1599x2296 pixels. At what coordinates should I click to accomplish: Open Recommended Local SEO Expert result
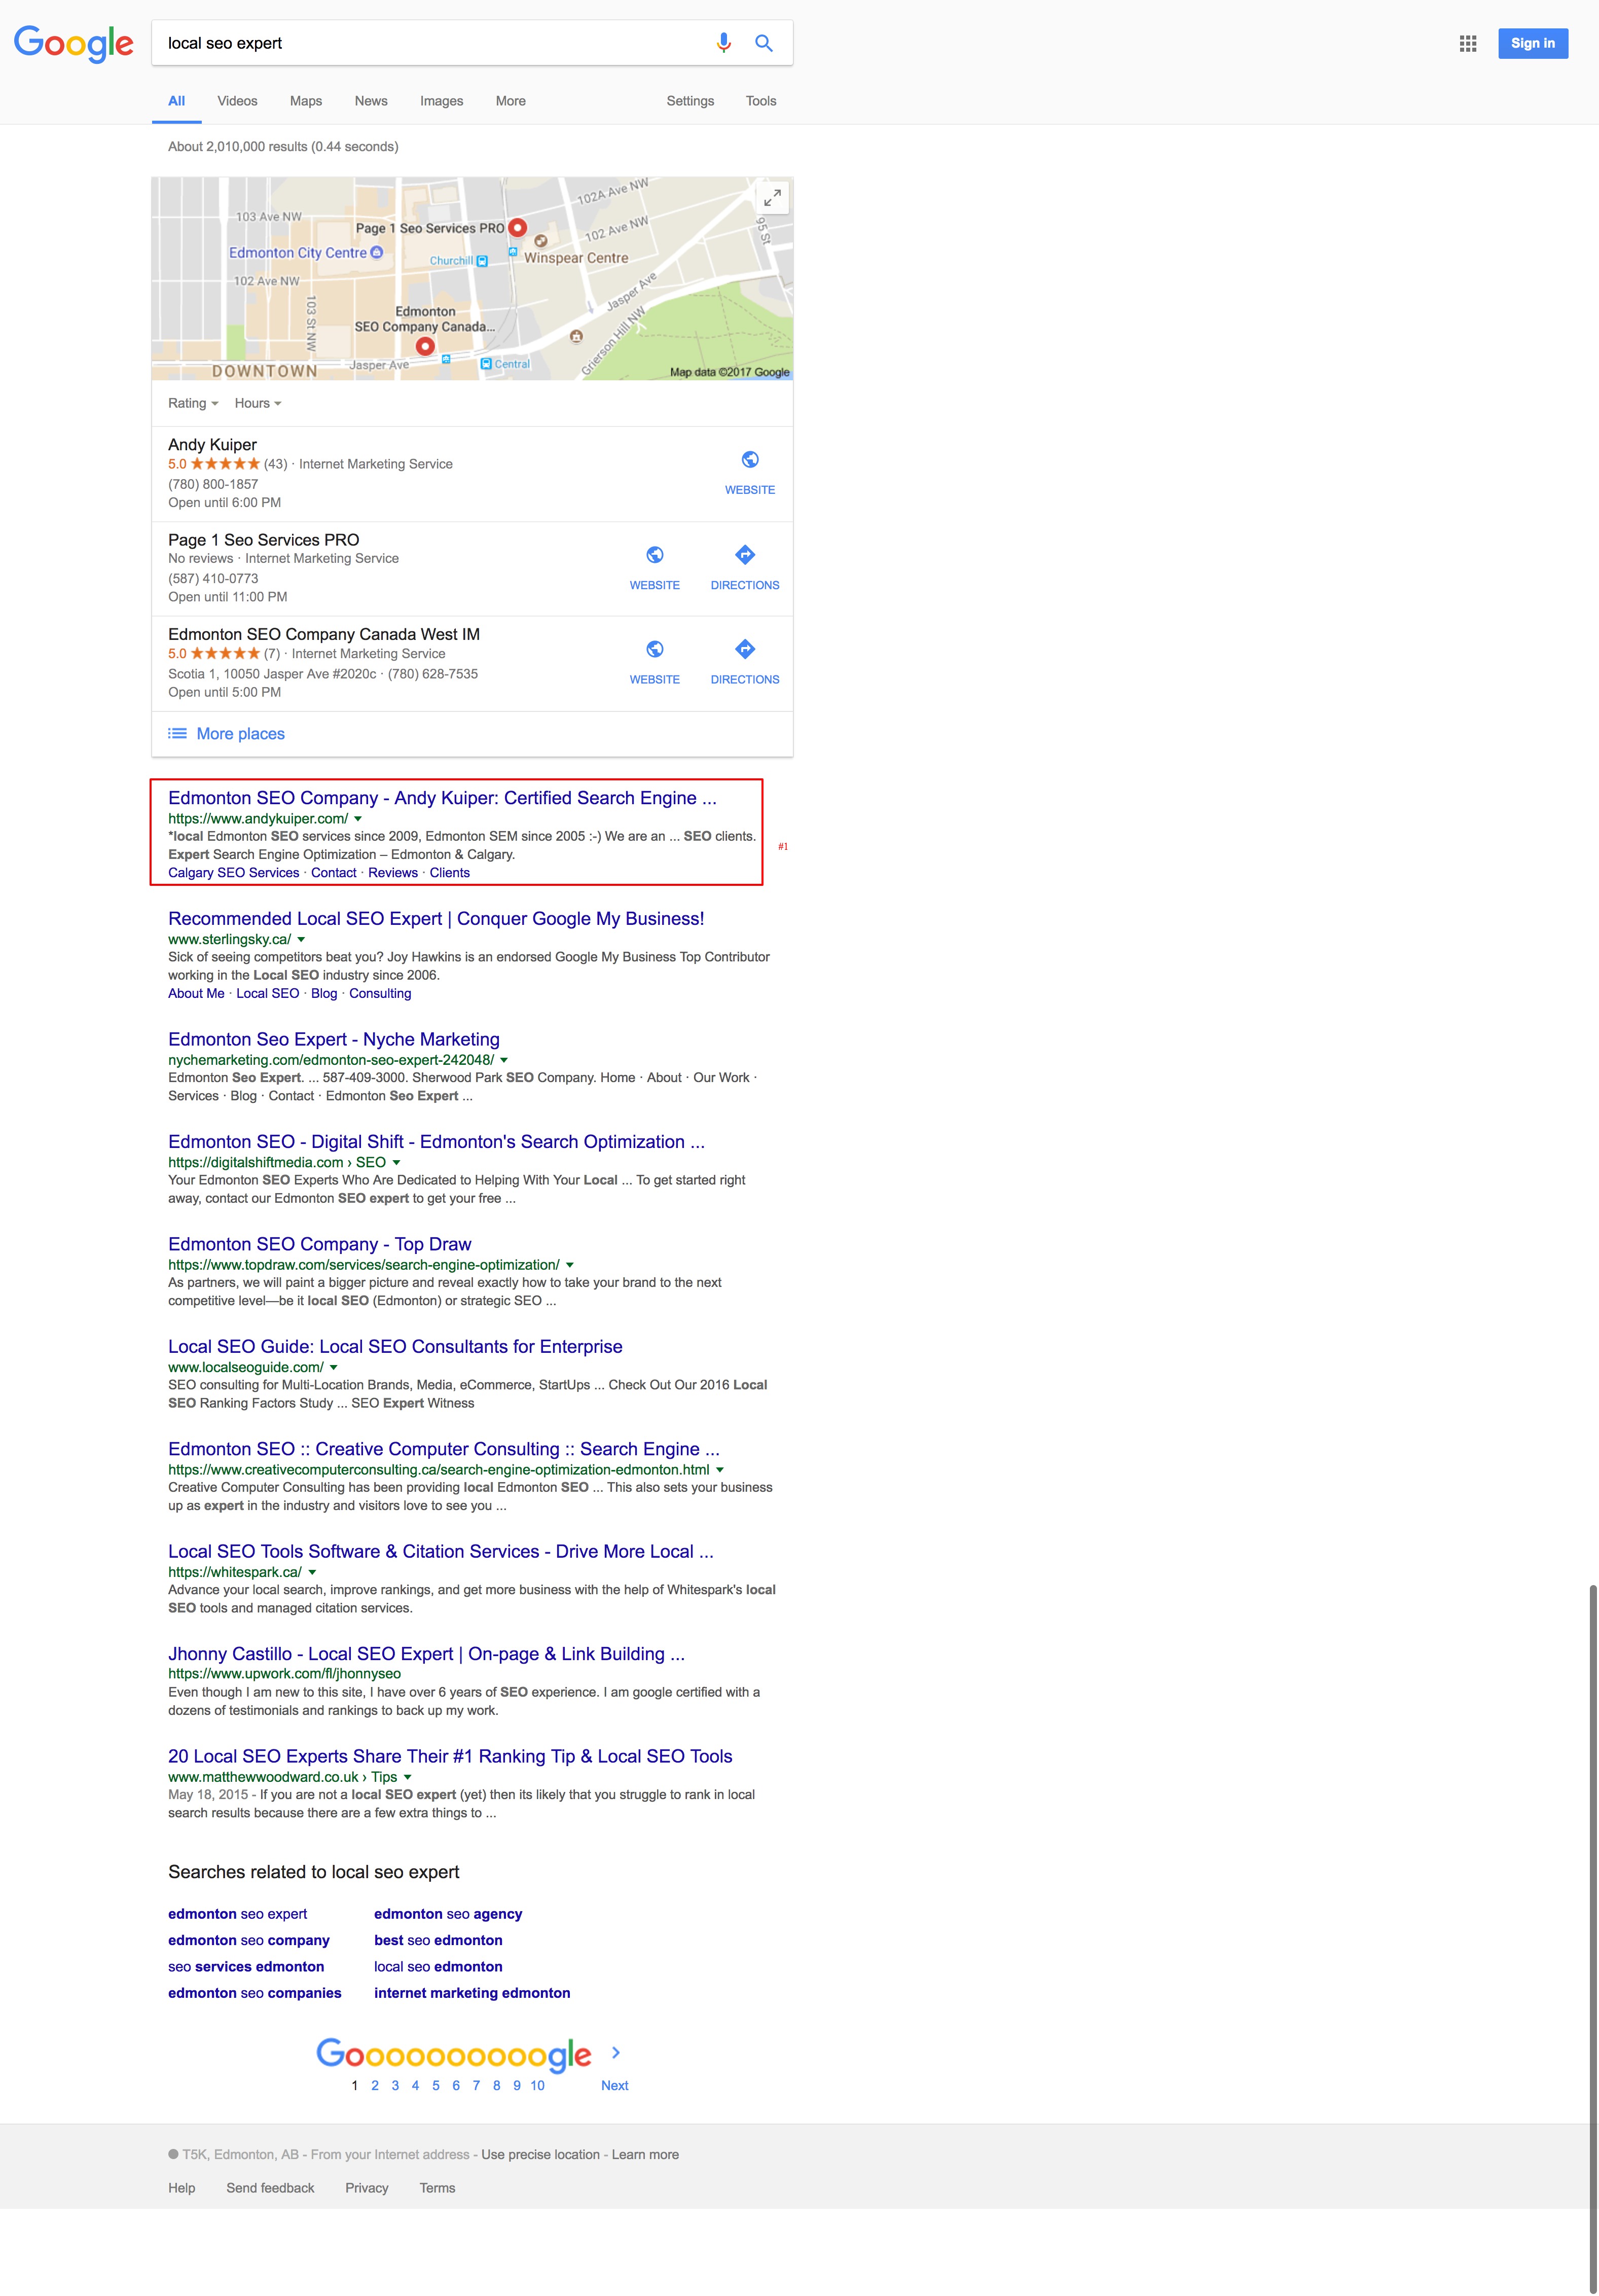pos(436,919)
